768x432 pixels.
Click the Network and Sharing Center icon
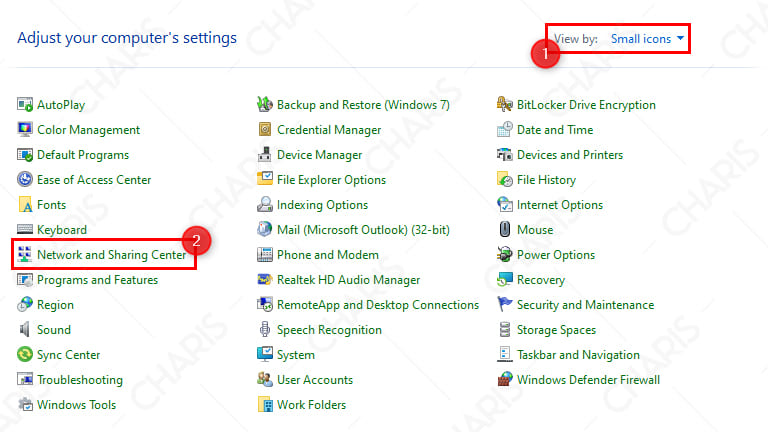coord(25,254)
